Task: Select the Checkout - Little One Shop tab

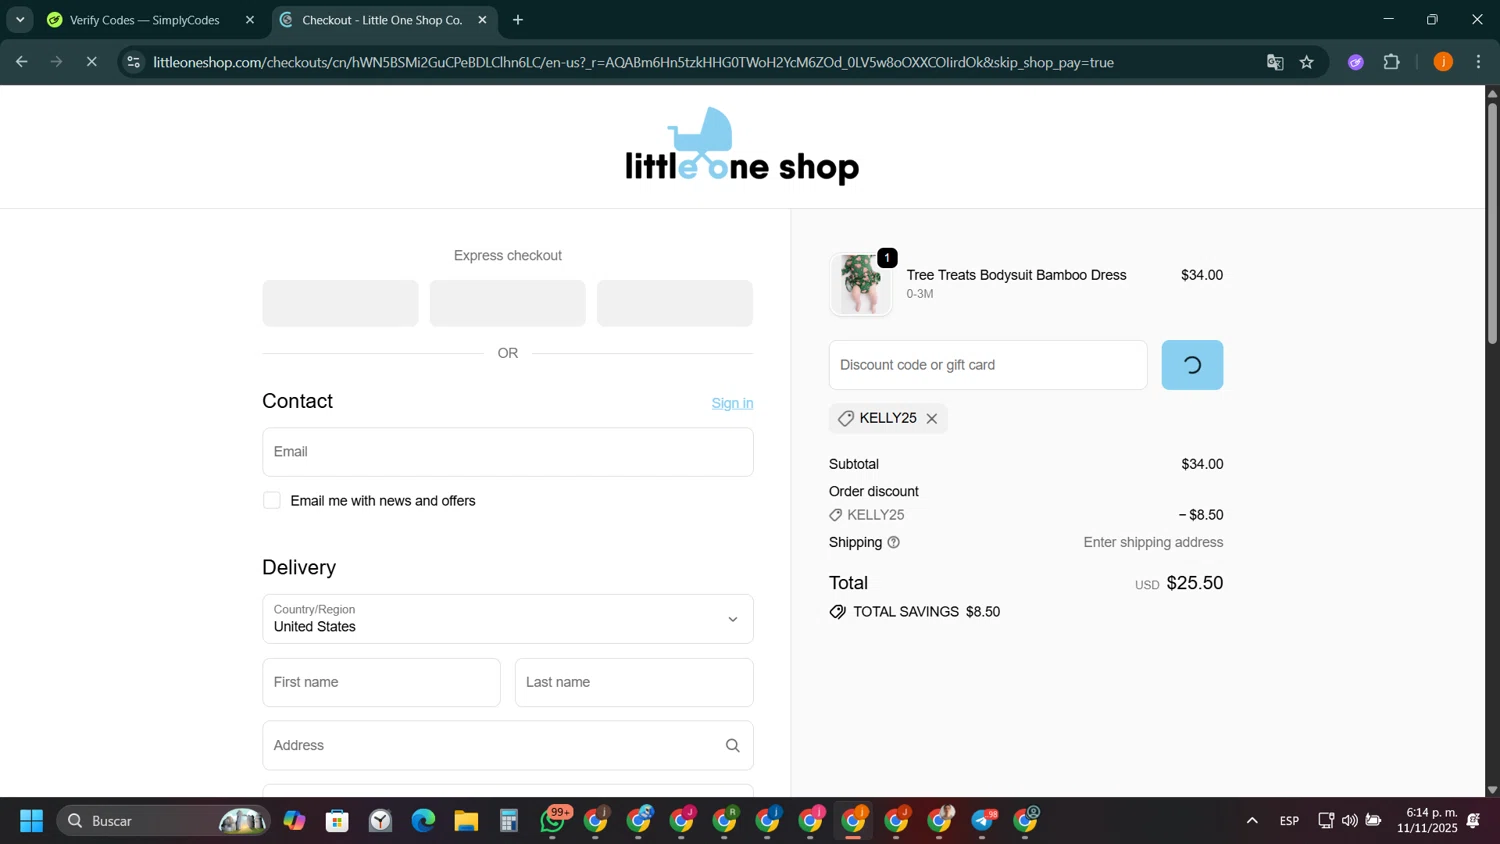Action: 382,20
